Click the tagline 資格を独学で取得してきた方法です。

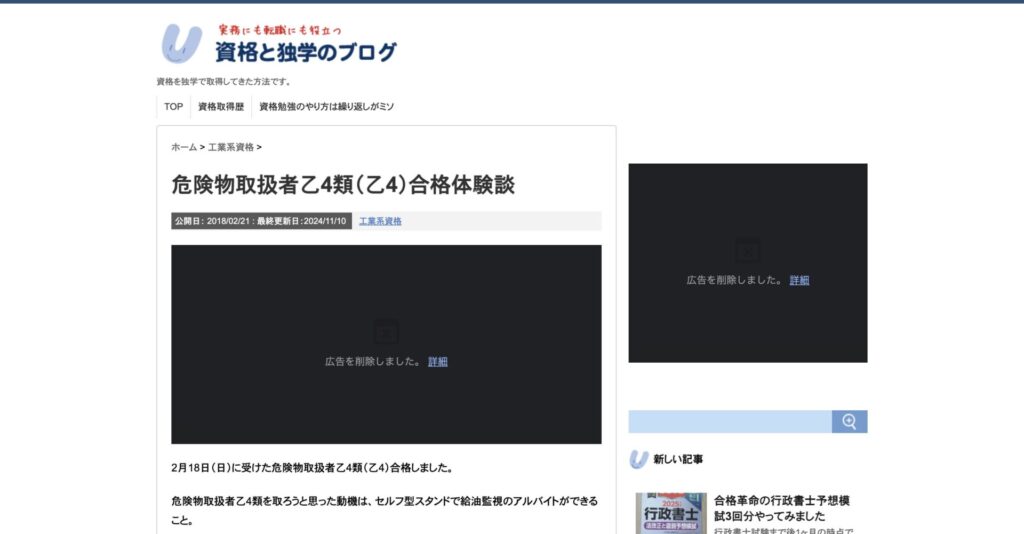225,82
